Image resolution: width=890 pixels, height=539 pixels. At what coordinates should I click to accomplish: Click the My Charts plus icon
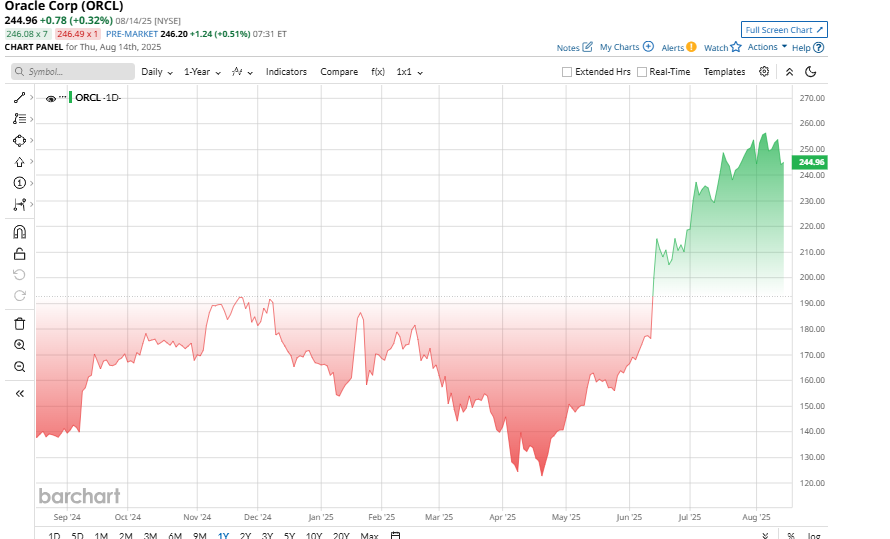click(x=648, y=47)
